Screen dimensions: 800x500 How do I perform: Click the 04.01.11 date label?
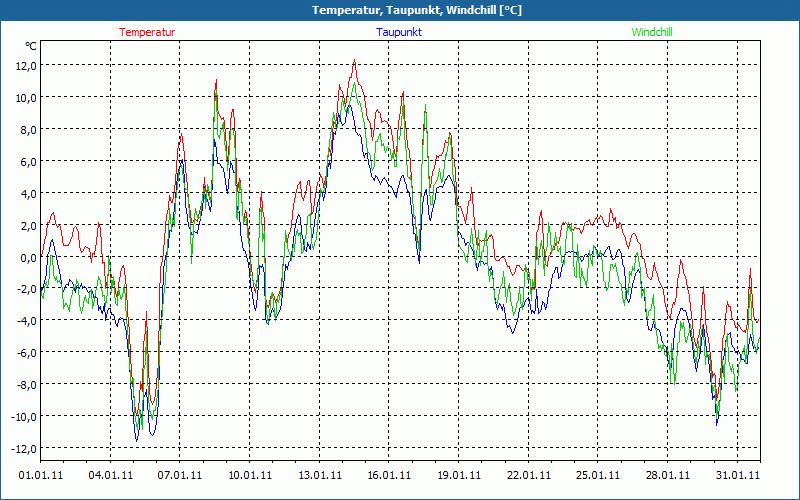pyautogui.click(x=110, y=475)
